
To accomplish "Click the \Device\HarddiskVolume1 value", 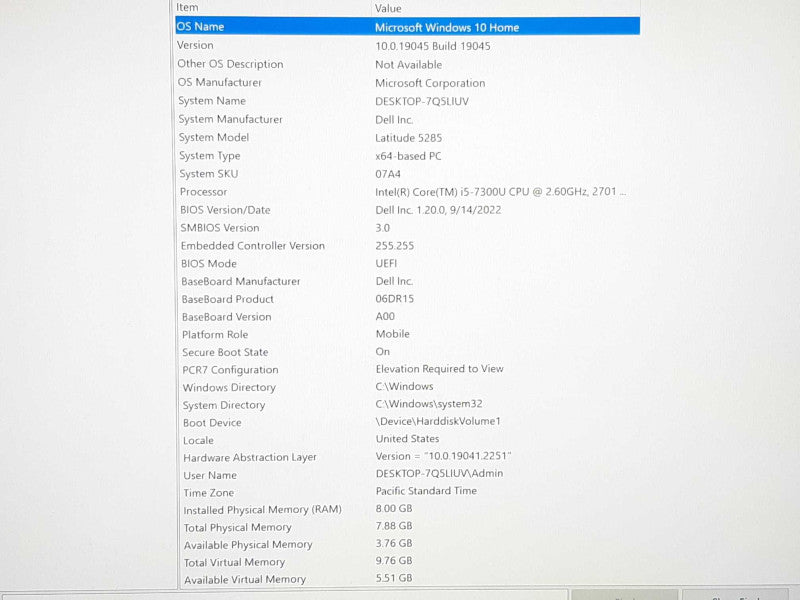I will 438,421.
